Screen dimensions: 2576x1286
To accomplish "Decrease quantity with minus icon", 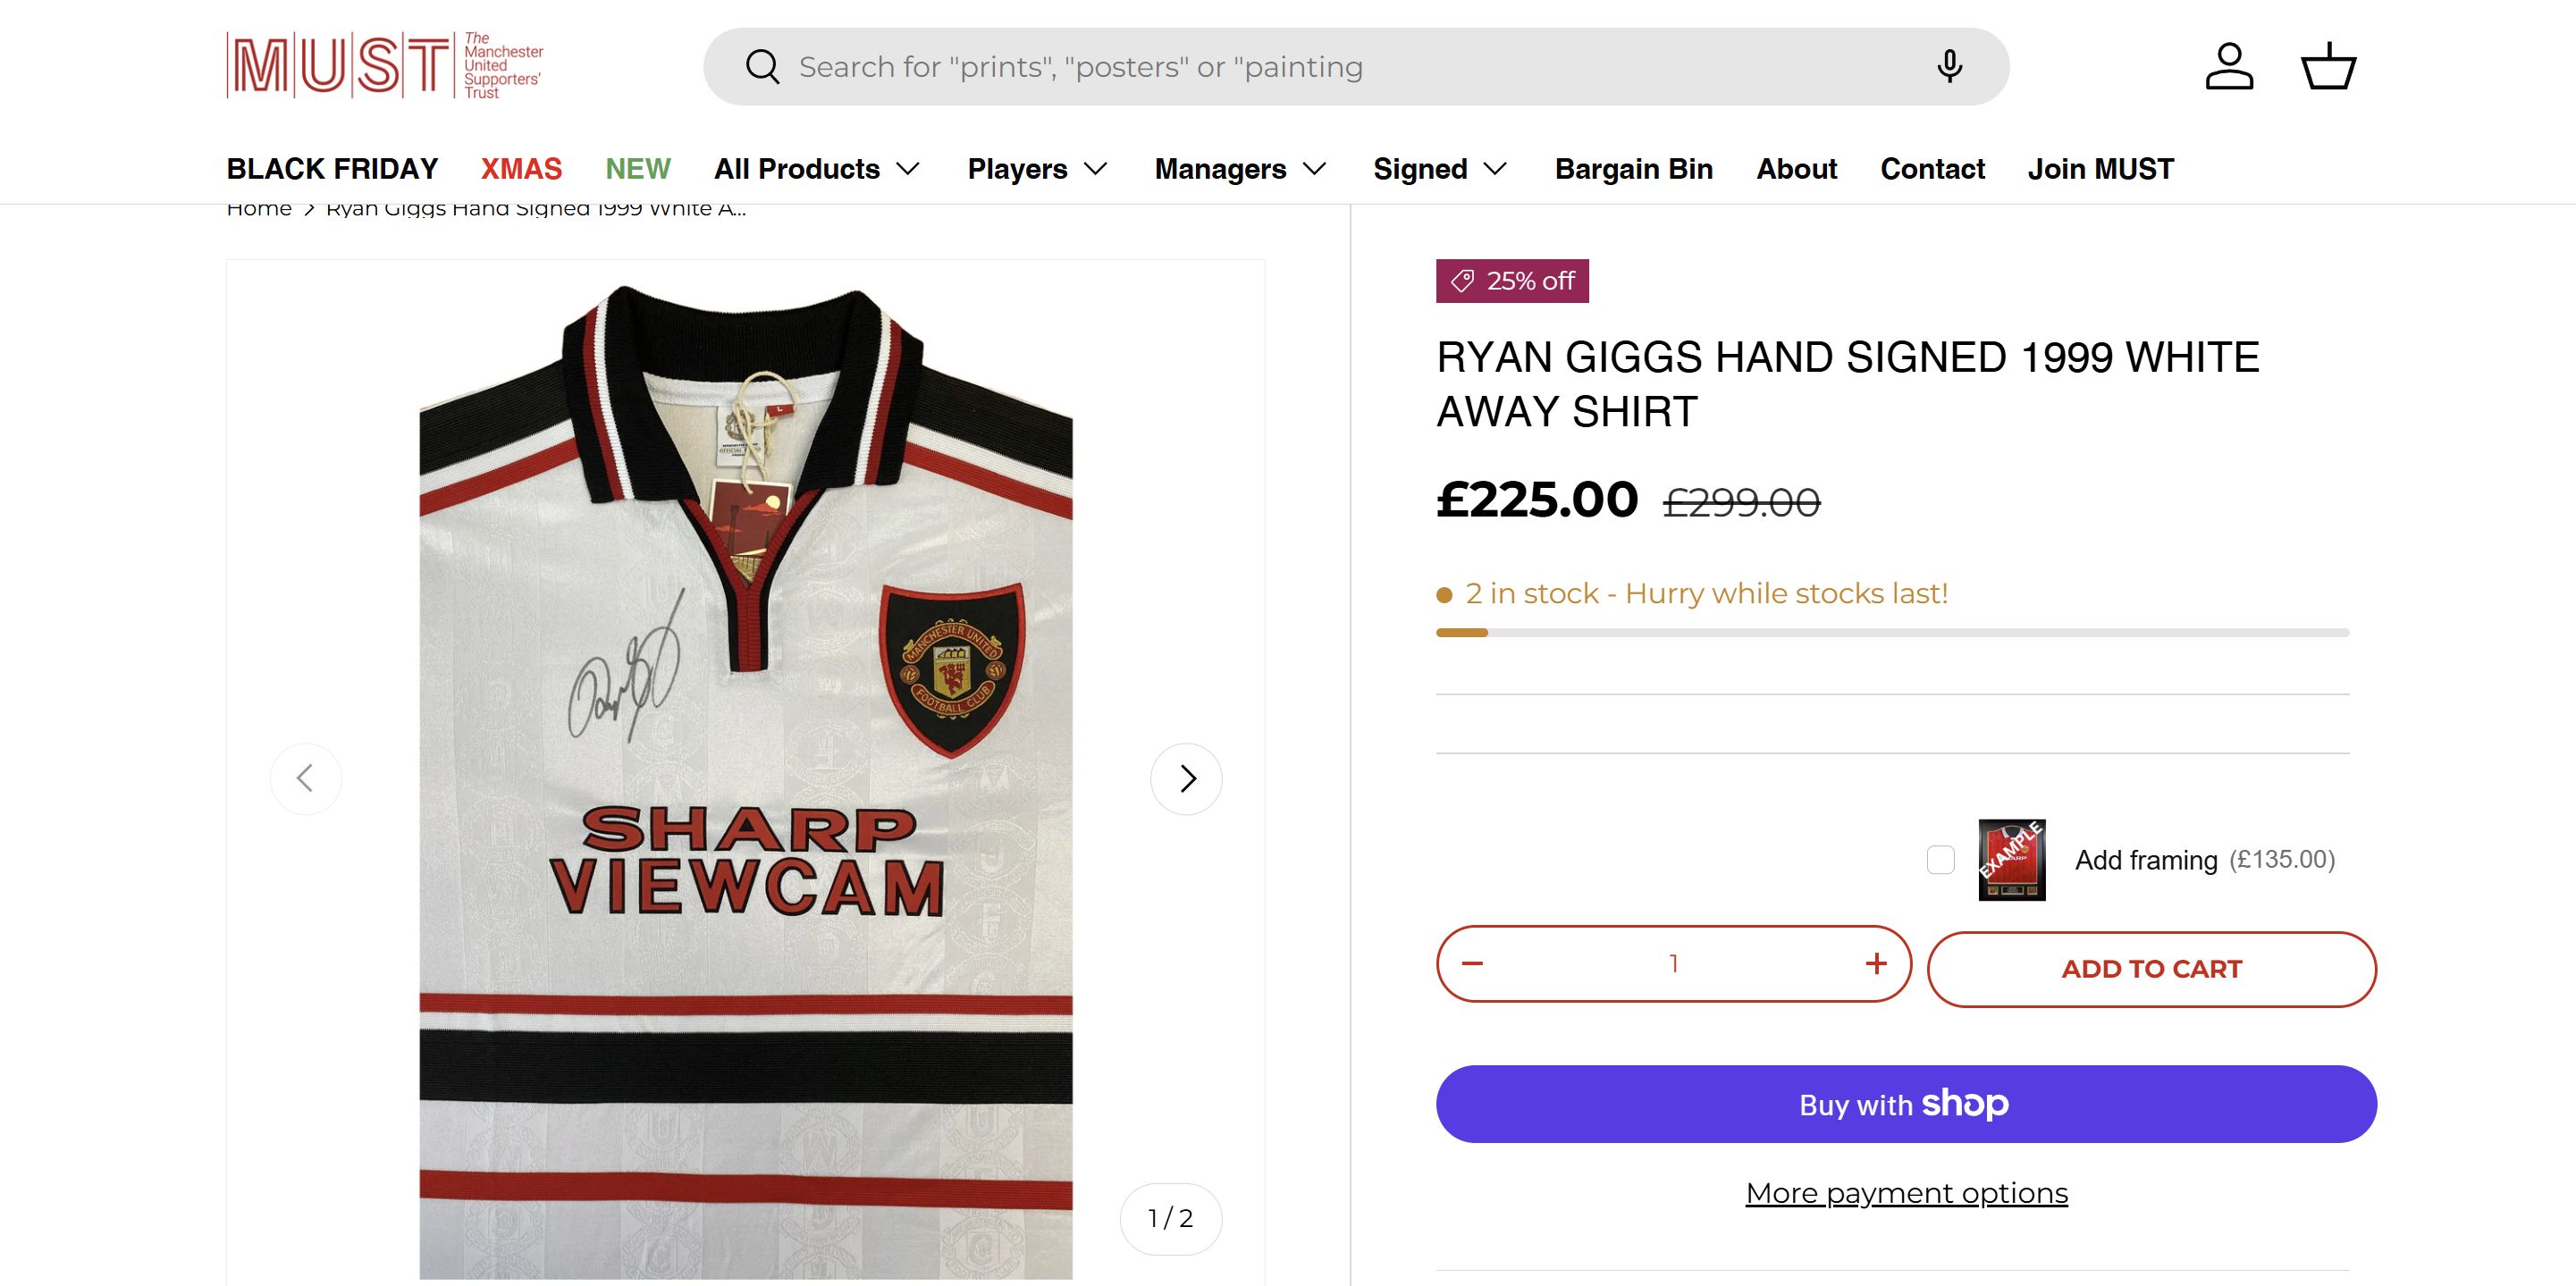I will 1472,964.
